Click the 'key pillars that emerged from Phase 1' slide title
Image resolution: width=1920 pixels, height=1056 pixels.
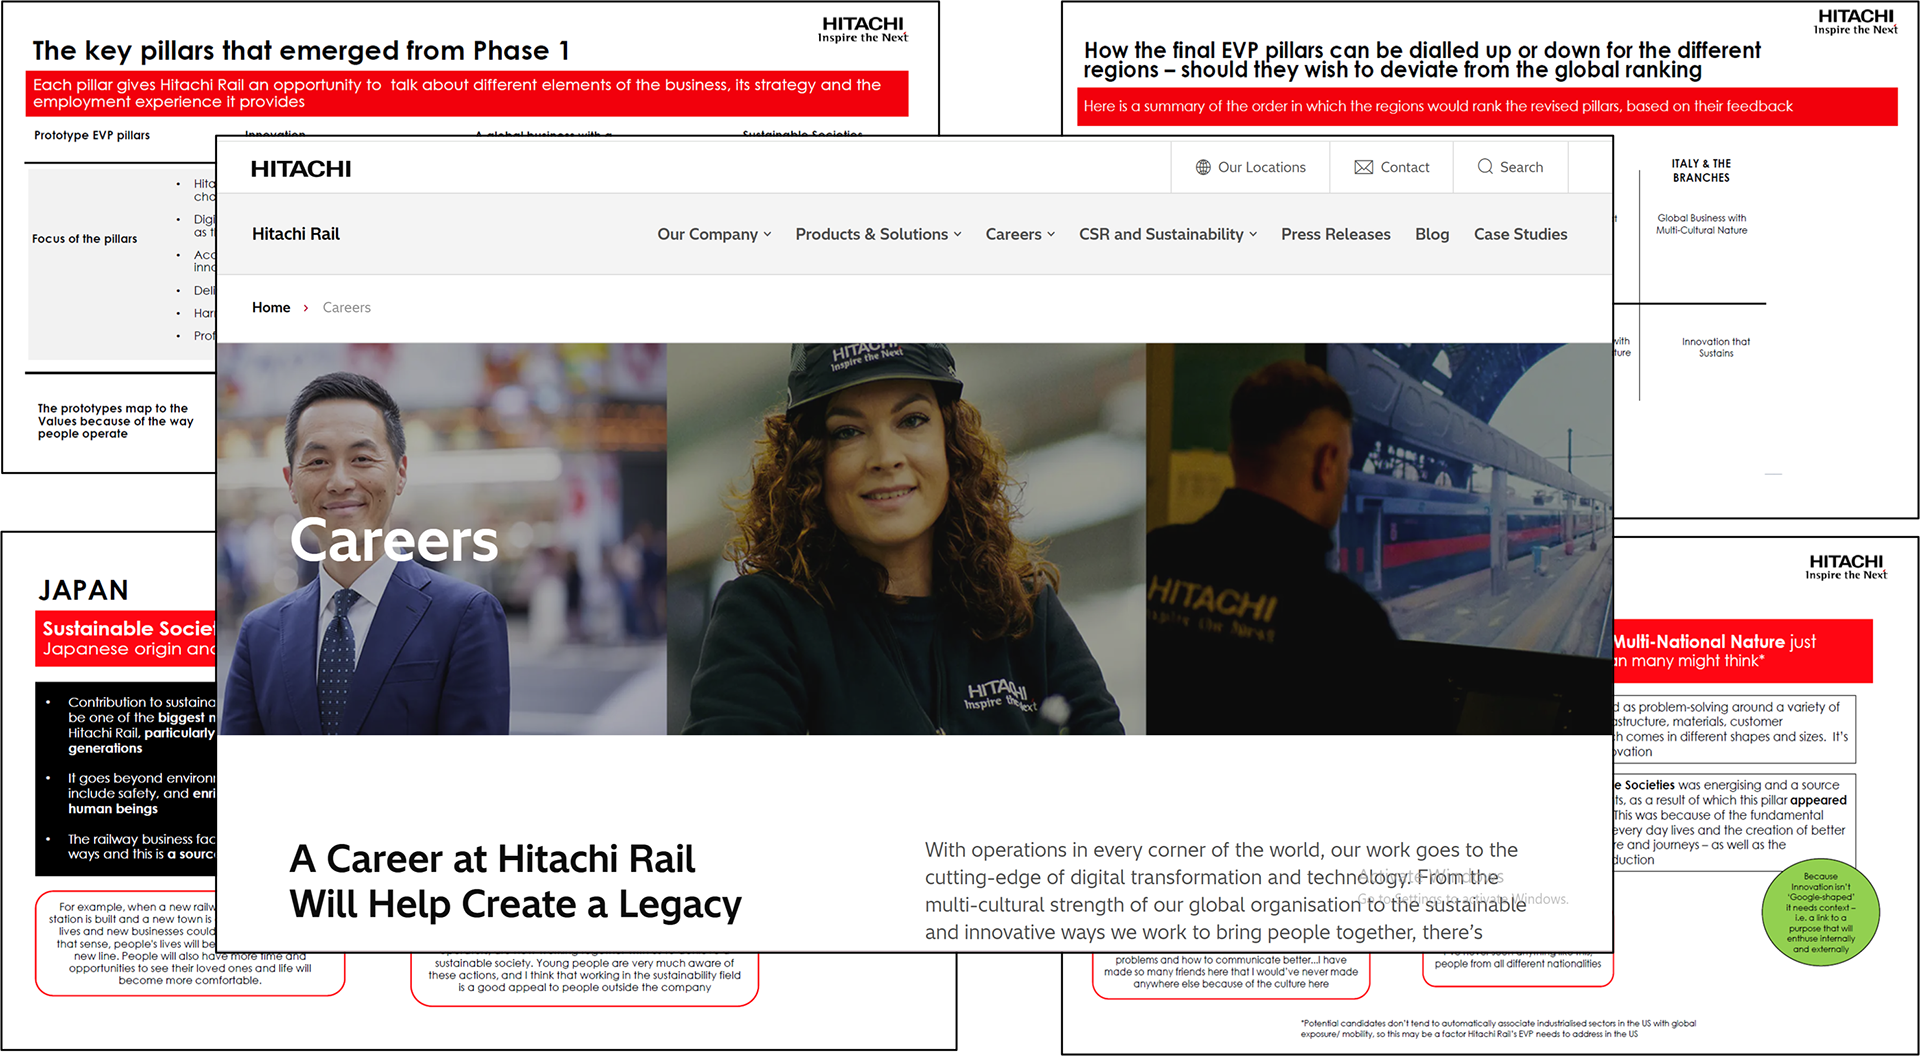(x=301, y=51)
